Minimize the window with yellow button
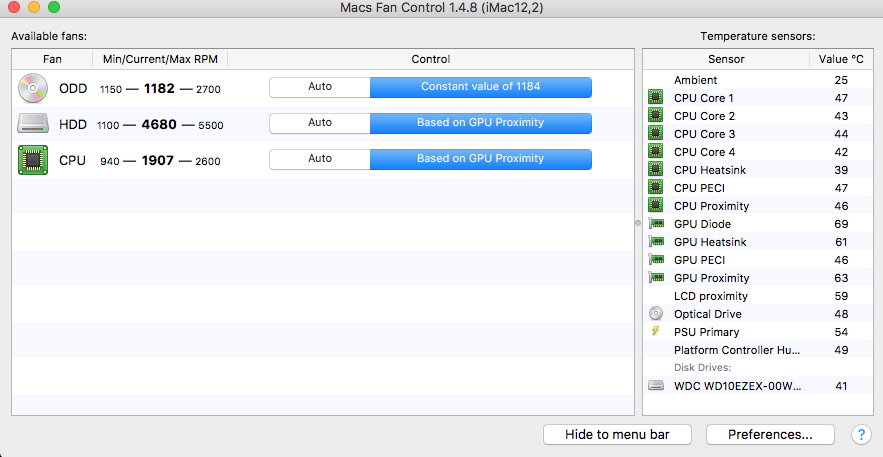The height and width of the screenshot is (457, 883). 34,7
